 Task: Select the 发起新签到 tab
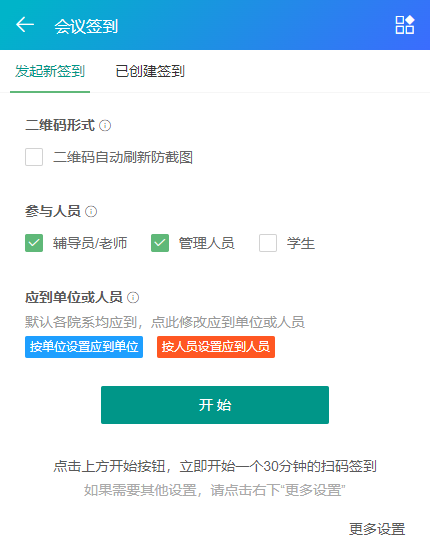(50, 71)
